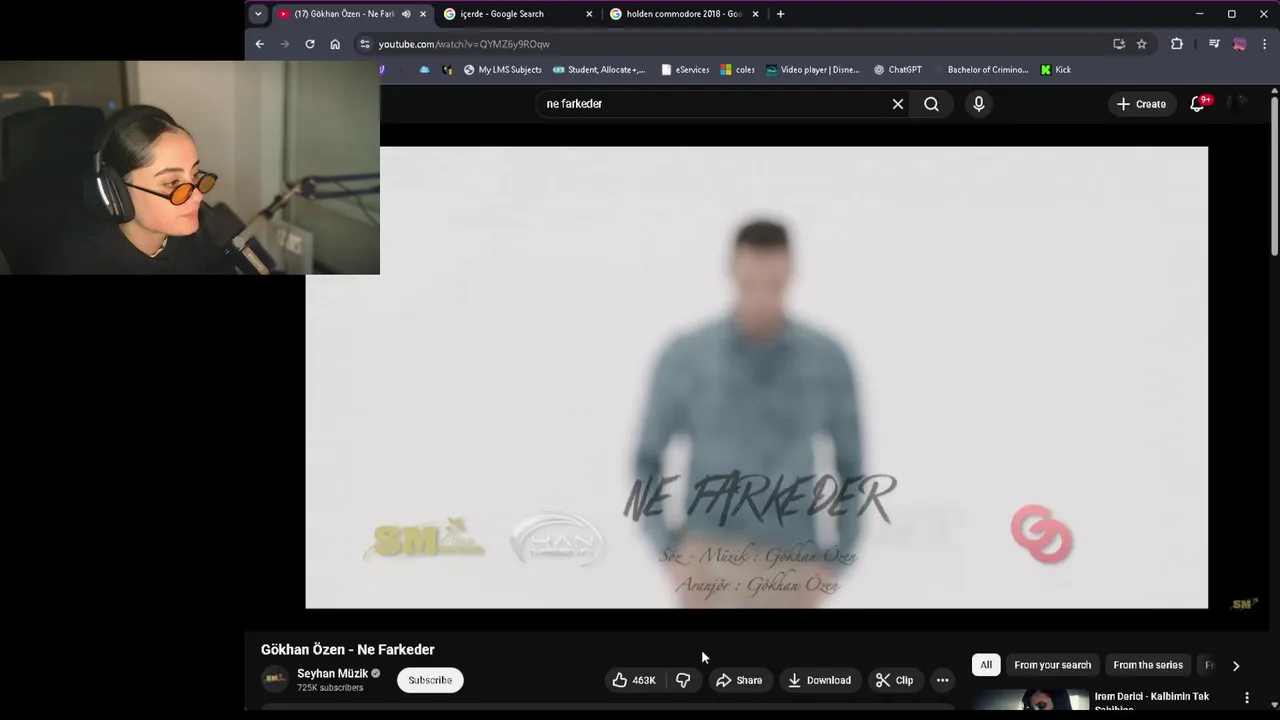Open options menu for Irem Derici video
1280x720 pixels.
coord(1247,698)
